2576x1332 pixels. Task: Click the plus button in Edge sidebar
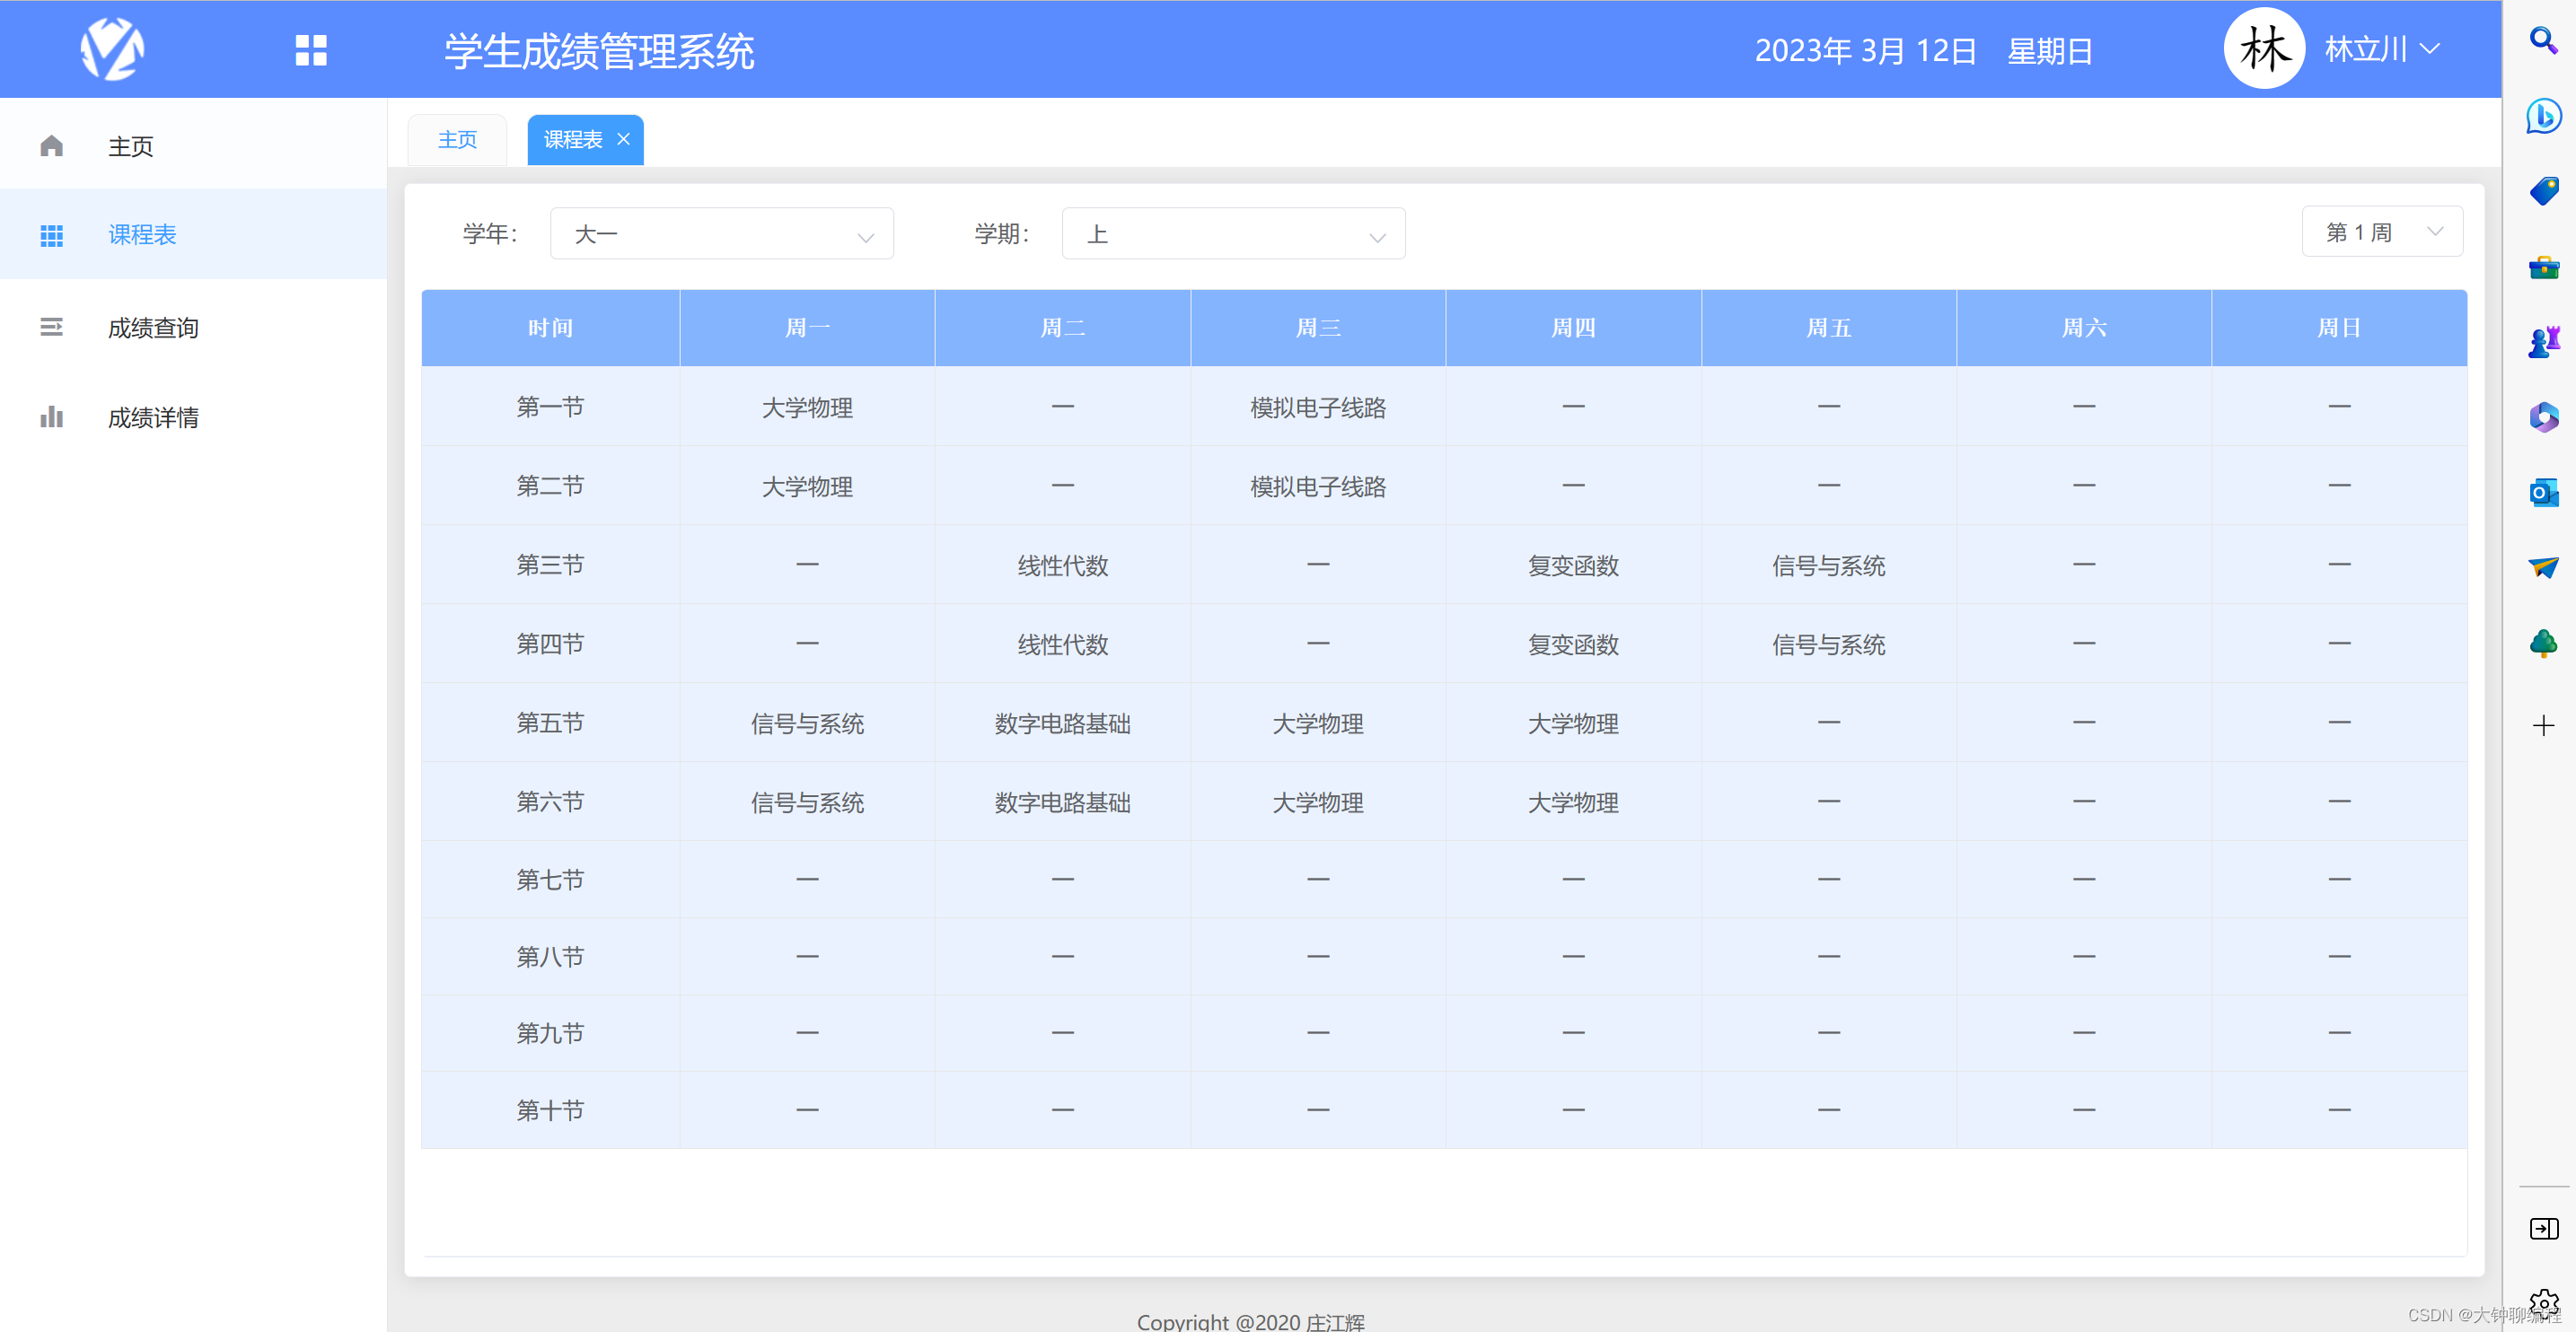[2543, 726]
